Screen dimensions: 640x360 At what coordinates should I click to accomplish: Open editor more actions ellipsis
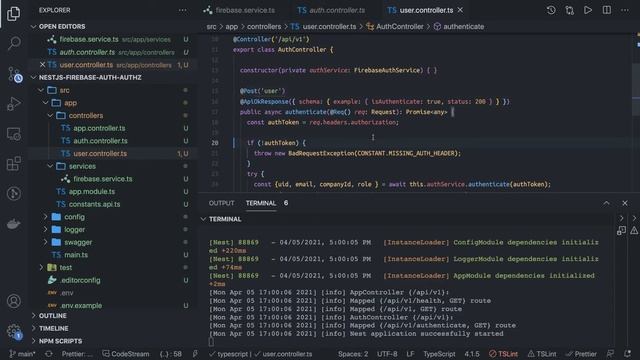click(625, 10)
